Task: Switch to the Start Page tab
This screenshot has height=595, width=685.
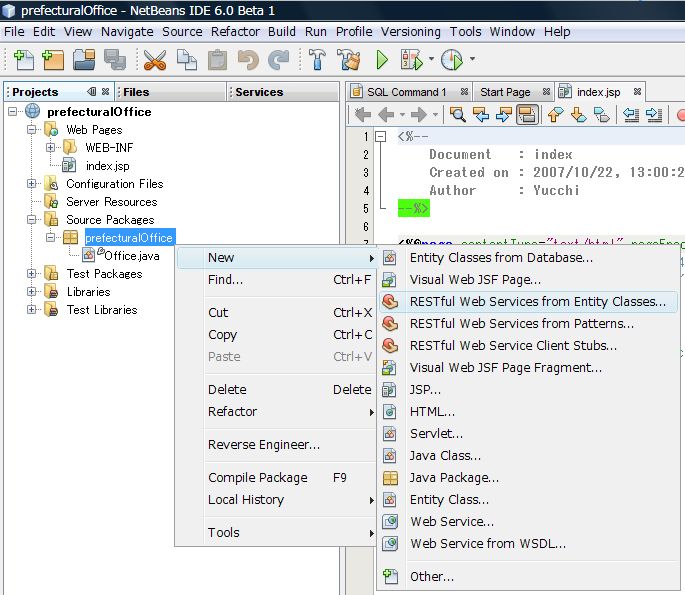Action: (x=505, y=92)
